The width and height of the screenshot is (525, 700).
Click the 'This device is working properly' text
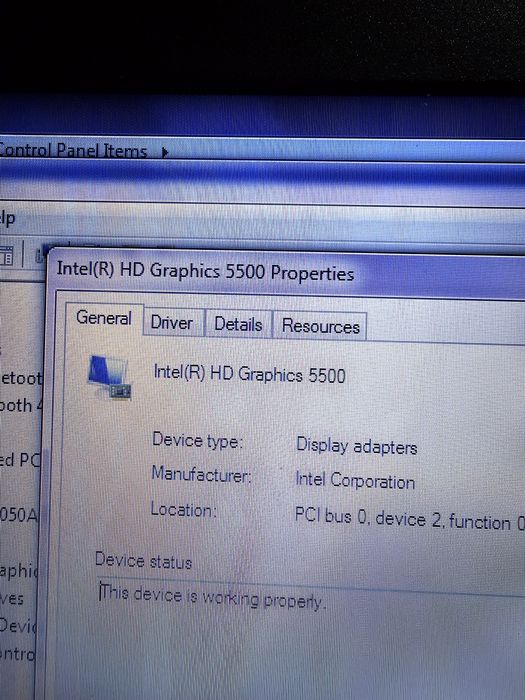click(212, 596)
